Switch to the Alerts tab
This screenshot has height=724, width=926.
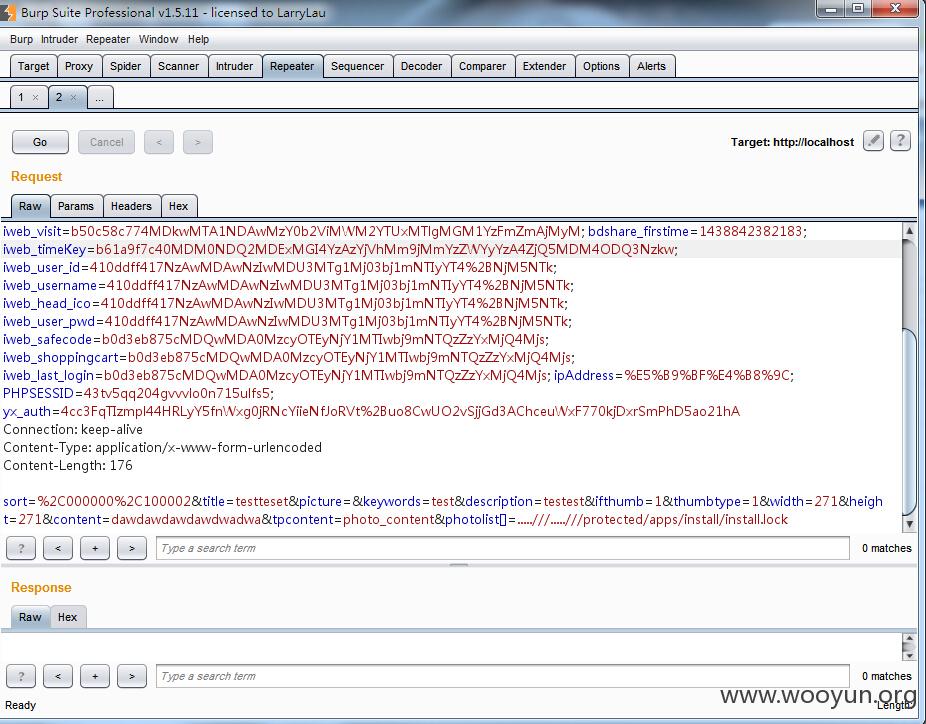[x=651, y=66]
